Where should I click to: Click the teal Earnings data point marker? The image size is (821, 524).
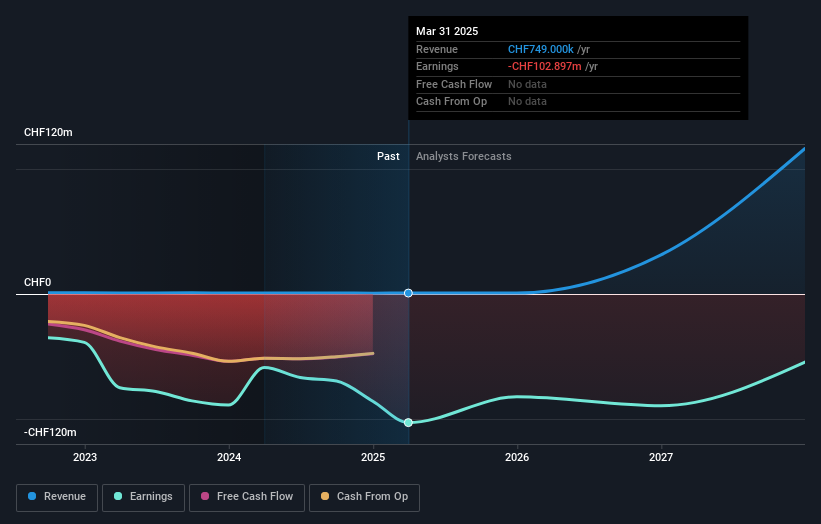(x=408, y=422)
